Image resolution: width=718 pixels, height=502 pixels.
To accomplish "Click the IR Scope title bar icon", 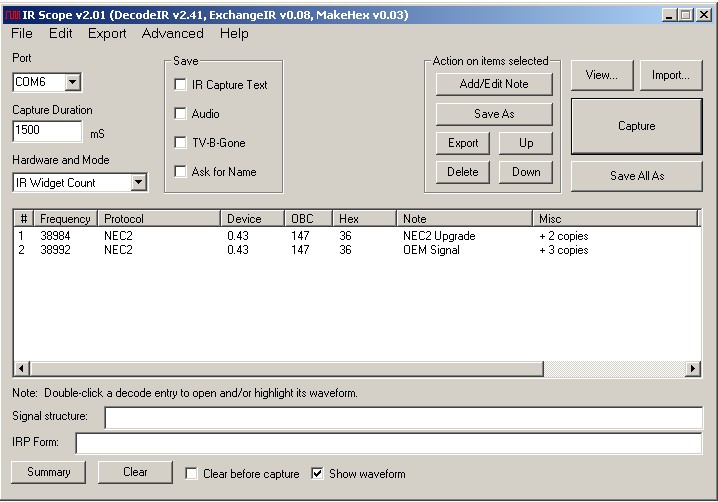I will click(12, 15).
